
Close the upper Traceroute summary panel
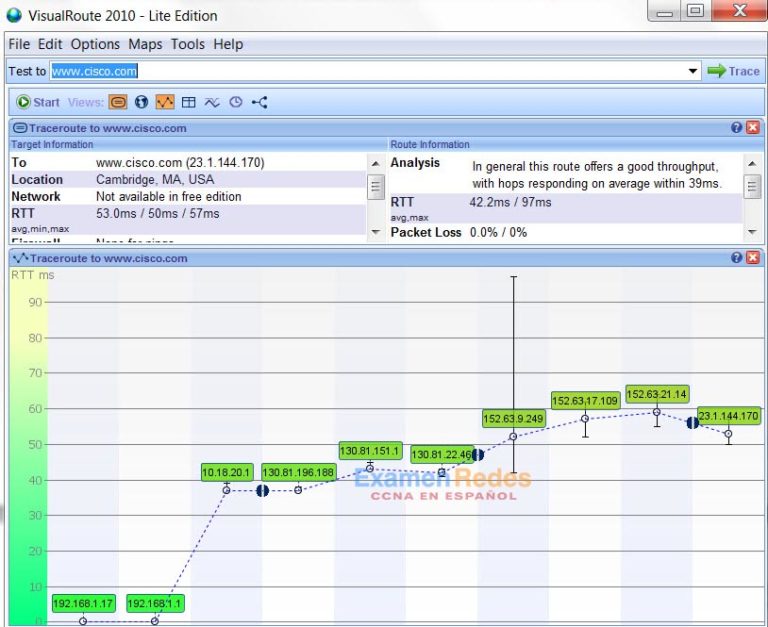click(752, 128)
